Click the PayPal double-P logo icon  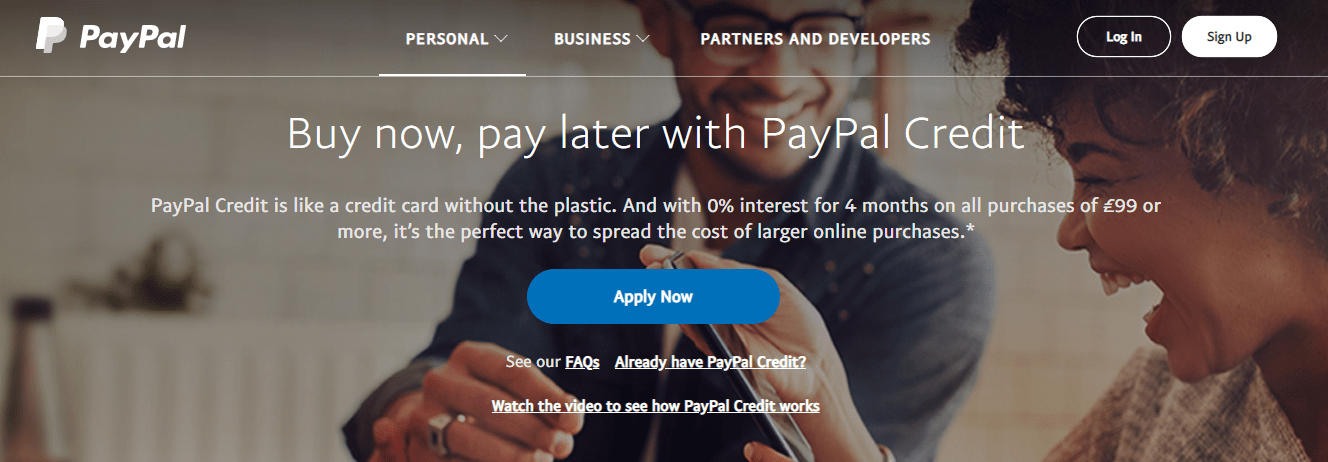click(51, 36)
